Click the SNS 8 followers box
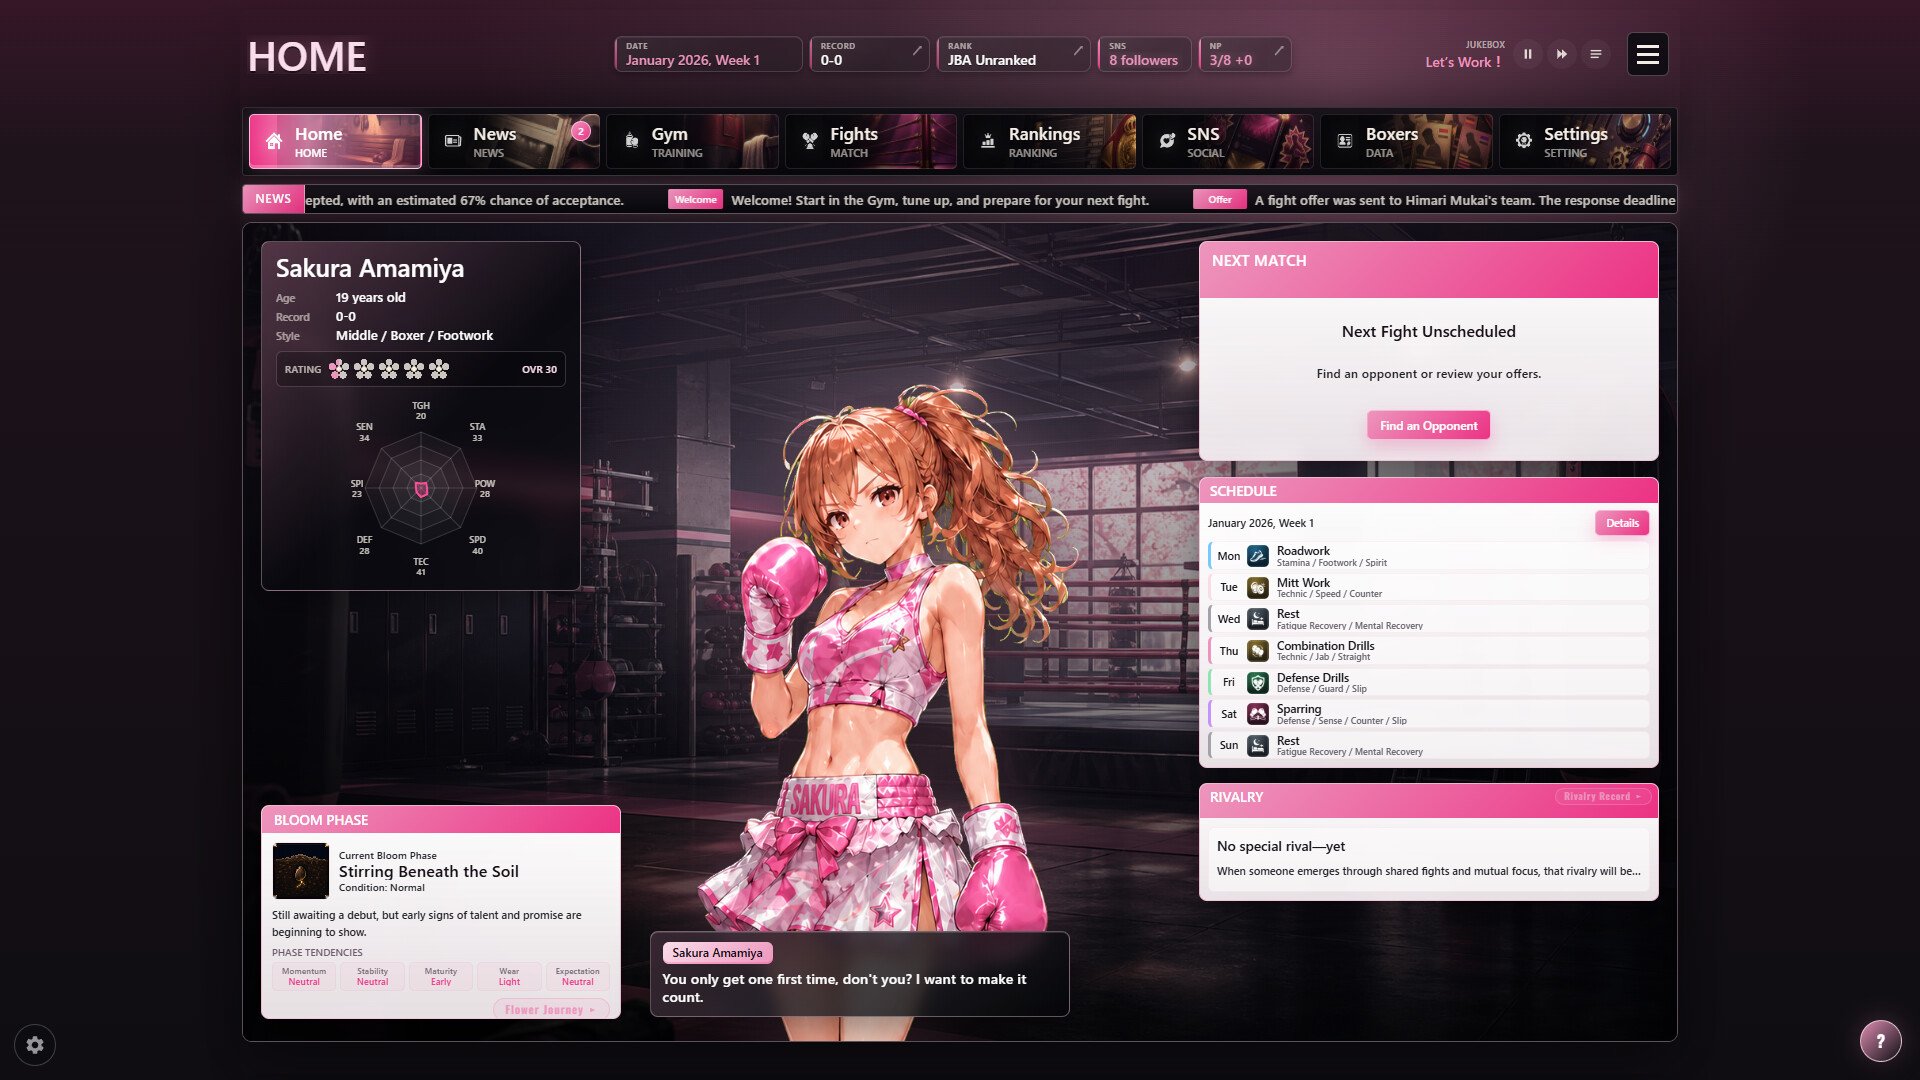The height and width of the screenshot is (1080, 1920). [x=1144, y=54]
